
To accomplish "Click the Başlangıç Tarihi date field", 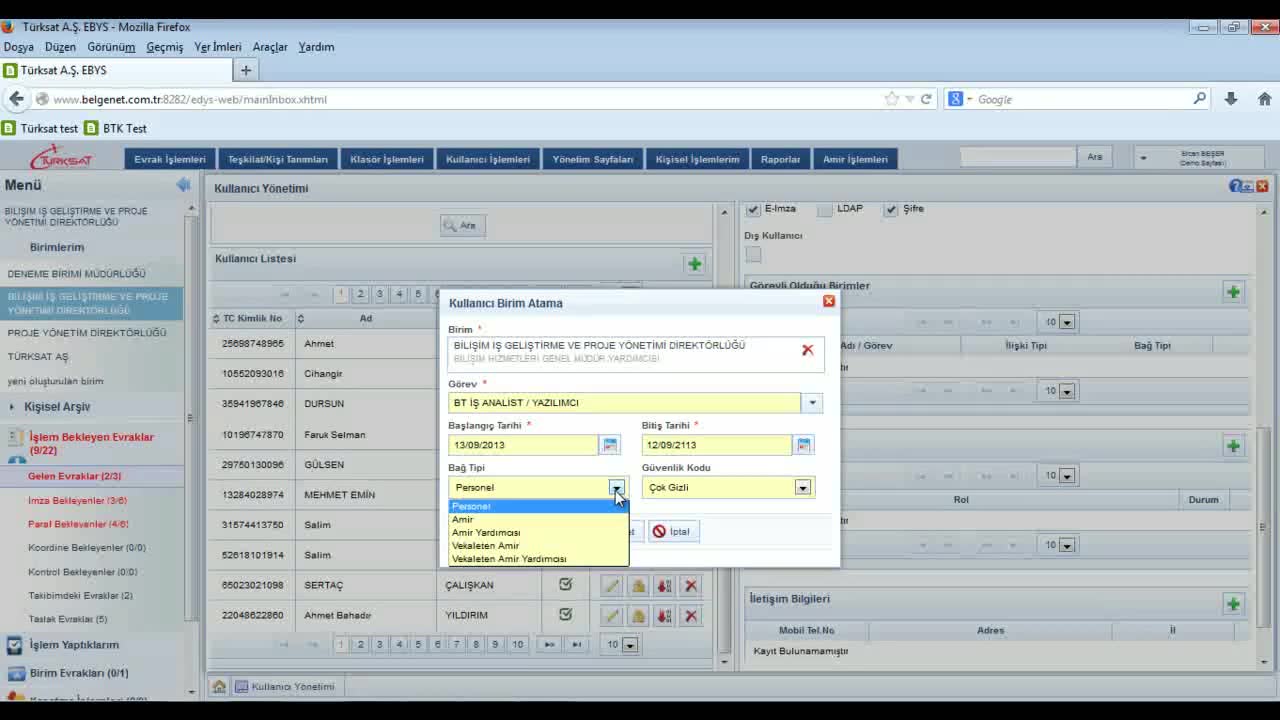I will pos(522,445).
